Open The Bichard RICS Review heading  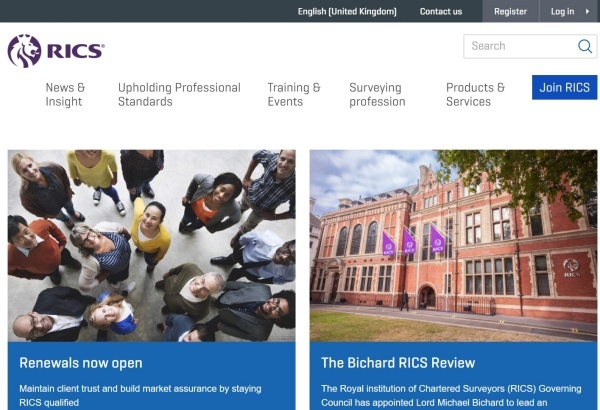point(398,363)
